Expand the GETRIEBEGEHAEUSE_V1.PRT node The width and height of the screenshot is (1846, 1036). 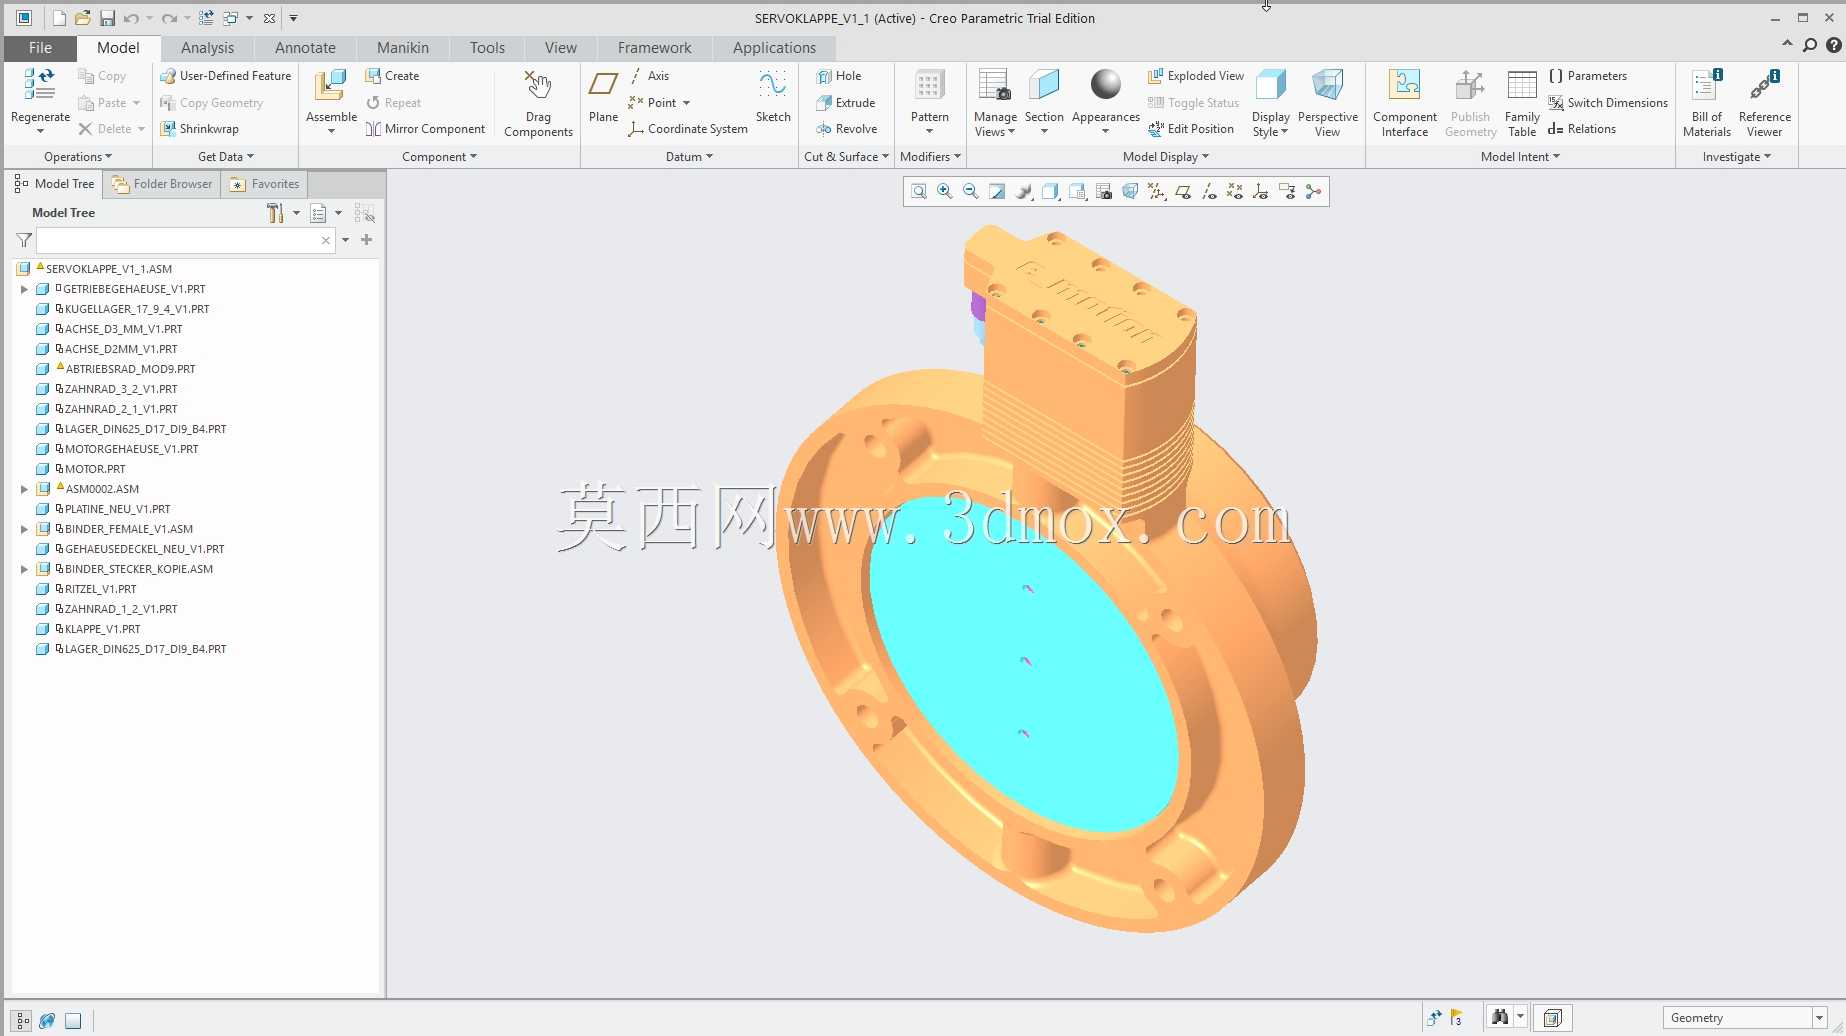pos(24,289)
